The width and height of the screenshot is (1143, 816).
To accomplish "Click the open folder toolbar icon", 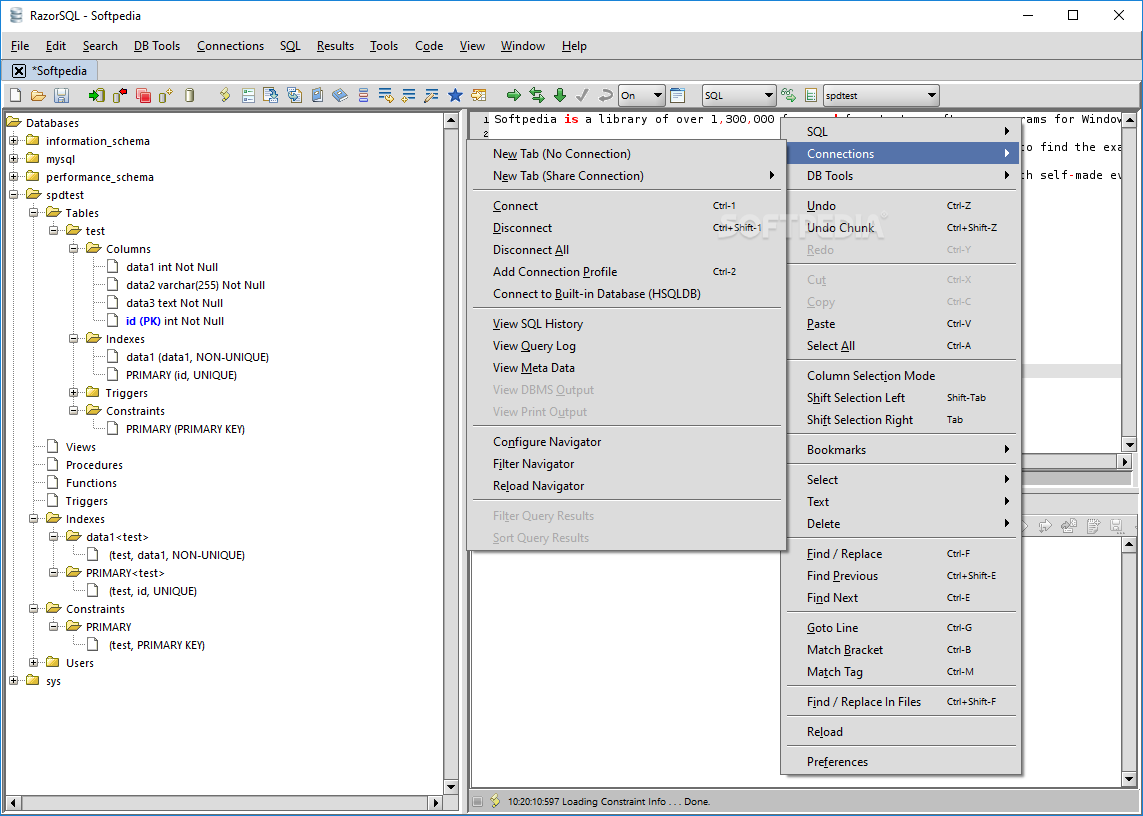I will tap(39, 95).
